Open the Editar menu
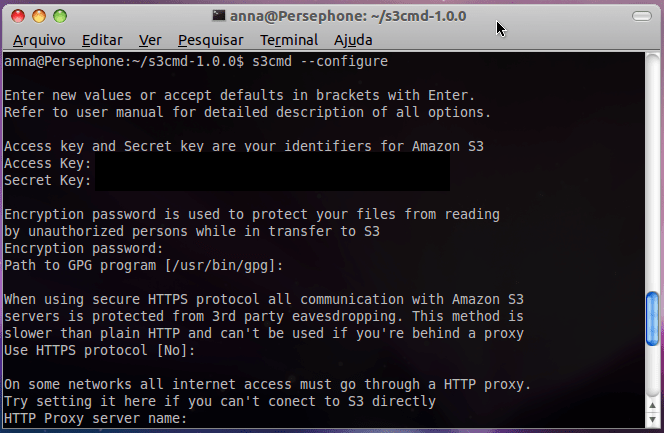664x433 pixels. coord(102,40)
